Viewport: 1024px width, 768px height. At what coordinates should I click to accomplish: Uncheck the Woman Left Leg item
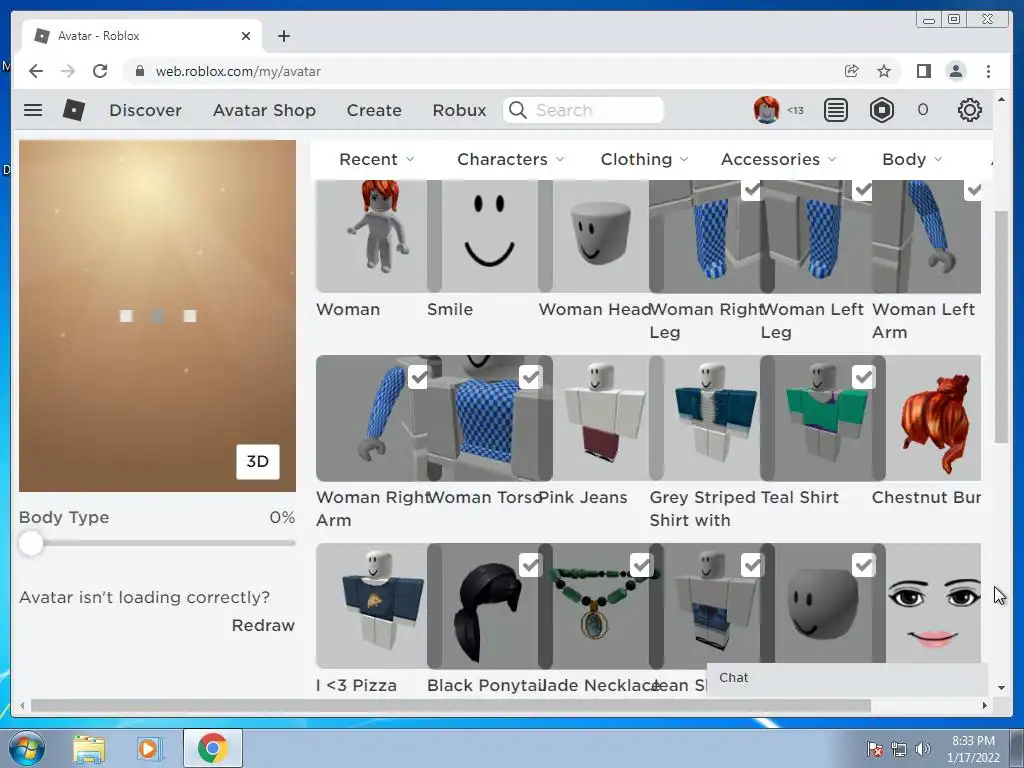coord(863,190)
